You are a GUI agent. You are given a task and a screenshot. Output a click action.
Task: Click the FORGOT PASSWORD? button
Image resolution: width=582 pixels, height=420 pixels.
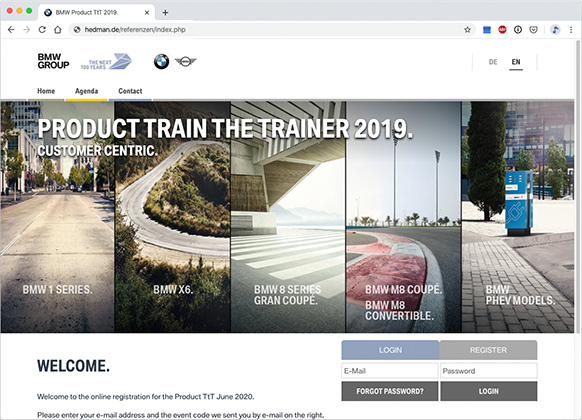[390, 391]
